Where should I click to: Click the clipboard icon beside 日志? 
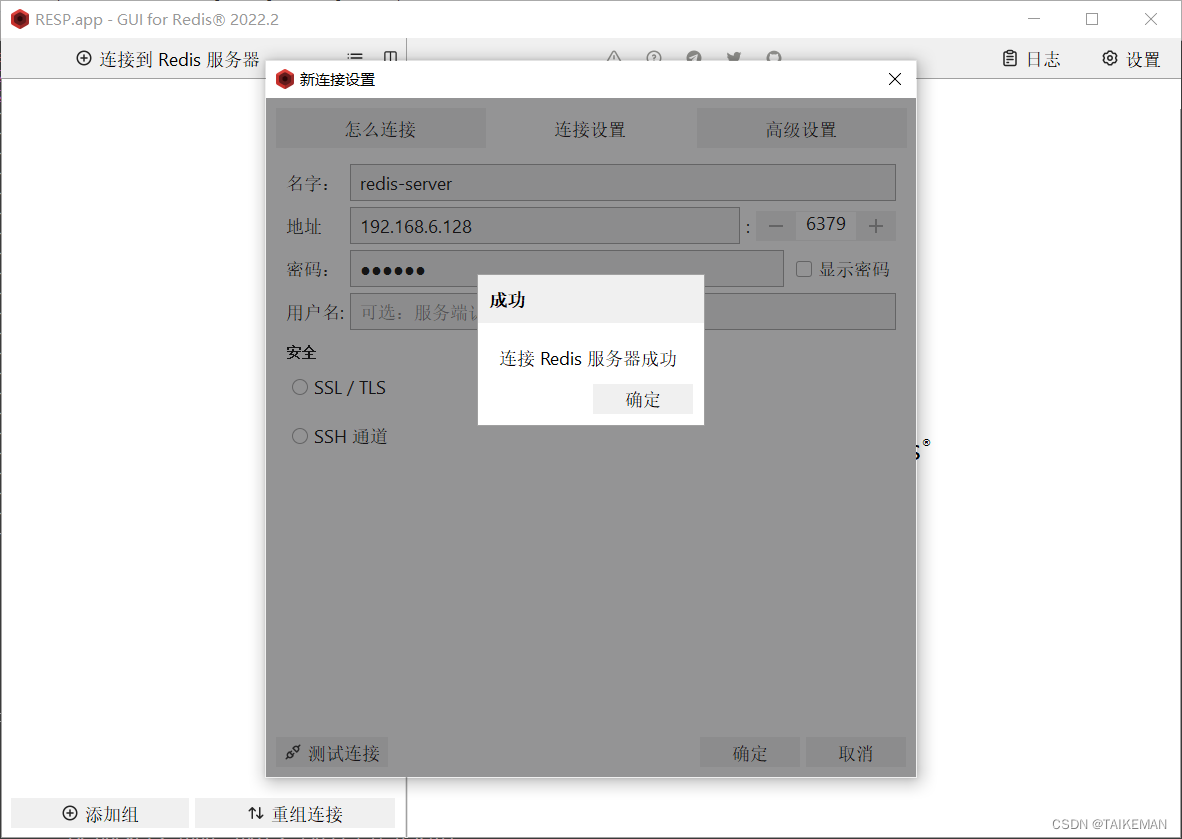(x=1010, y=58)
